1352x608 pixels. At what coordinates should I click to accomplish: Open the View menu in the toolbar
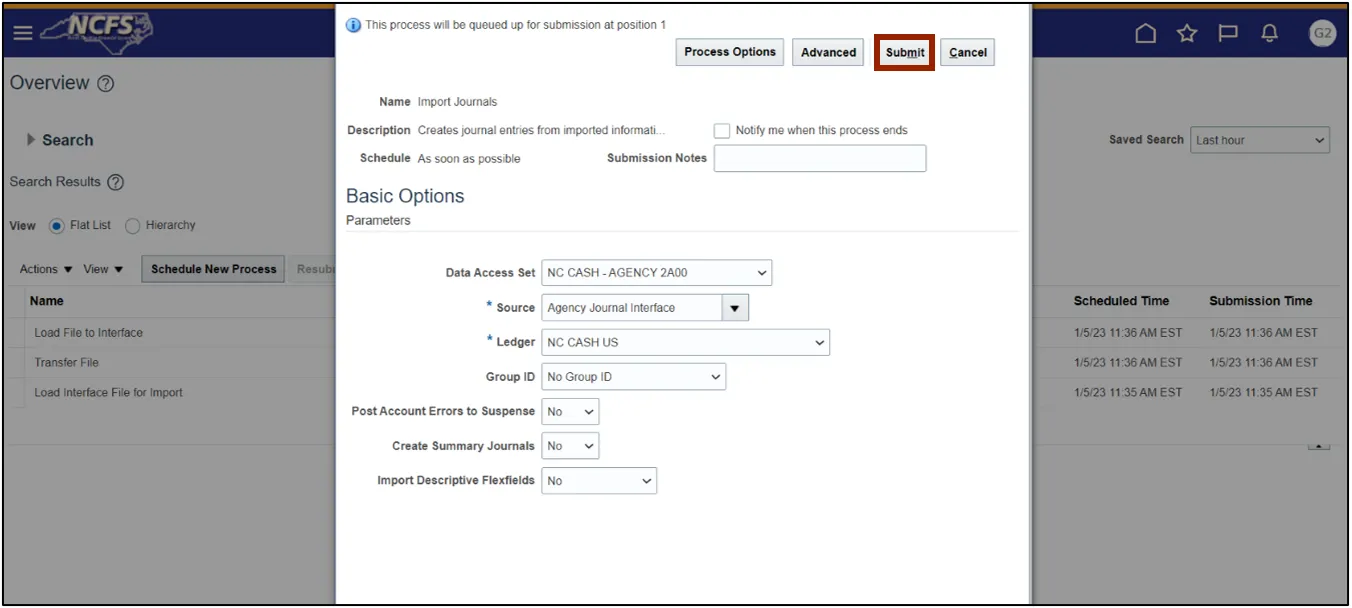point(103,269)
